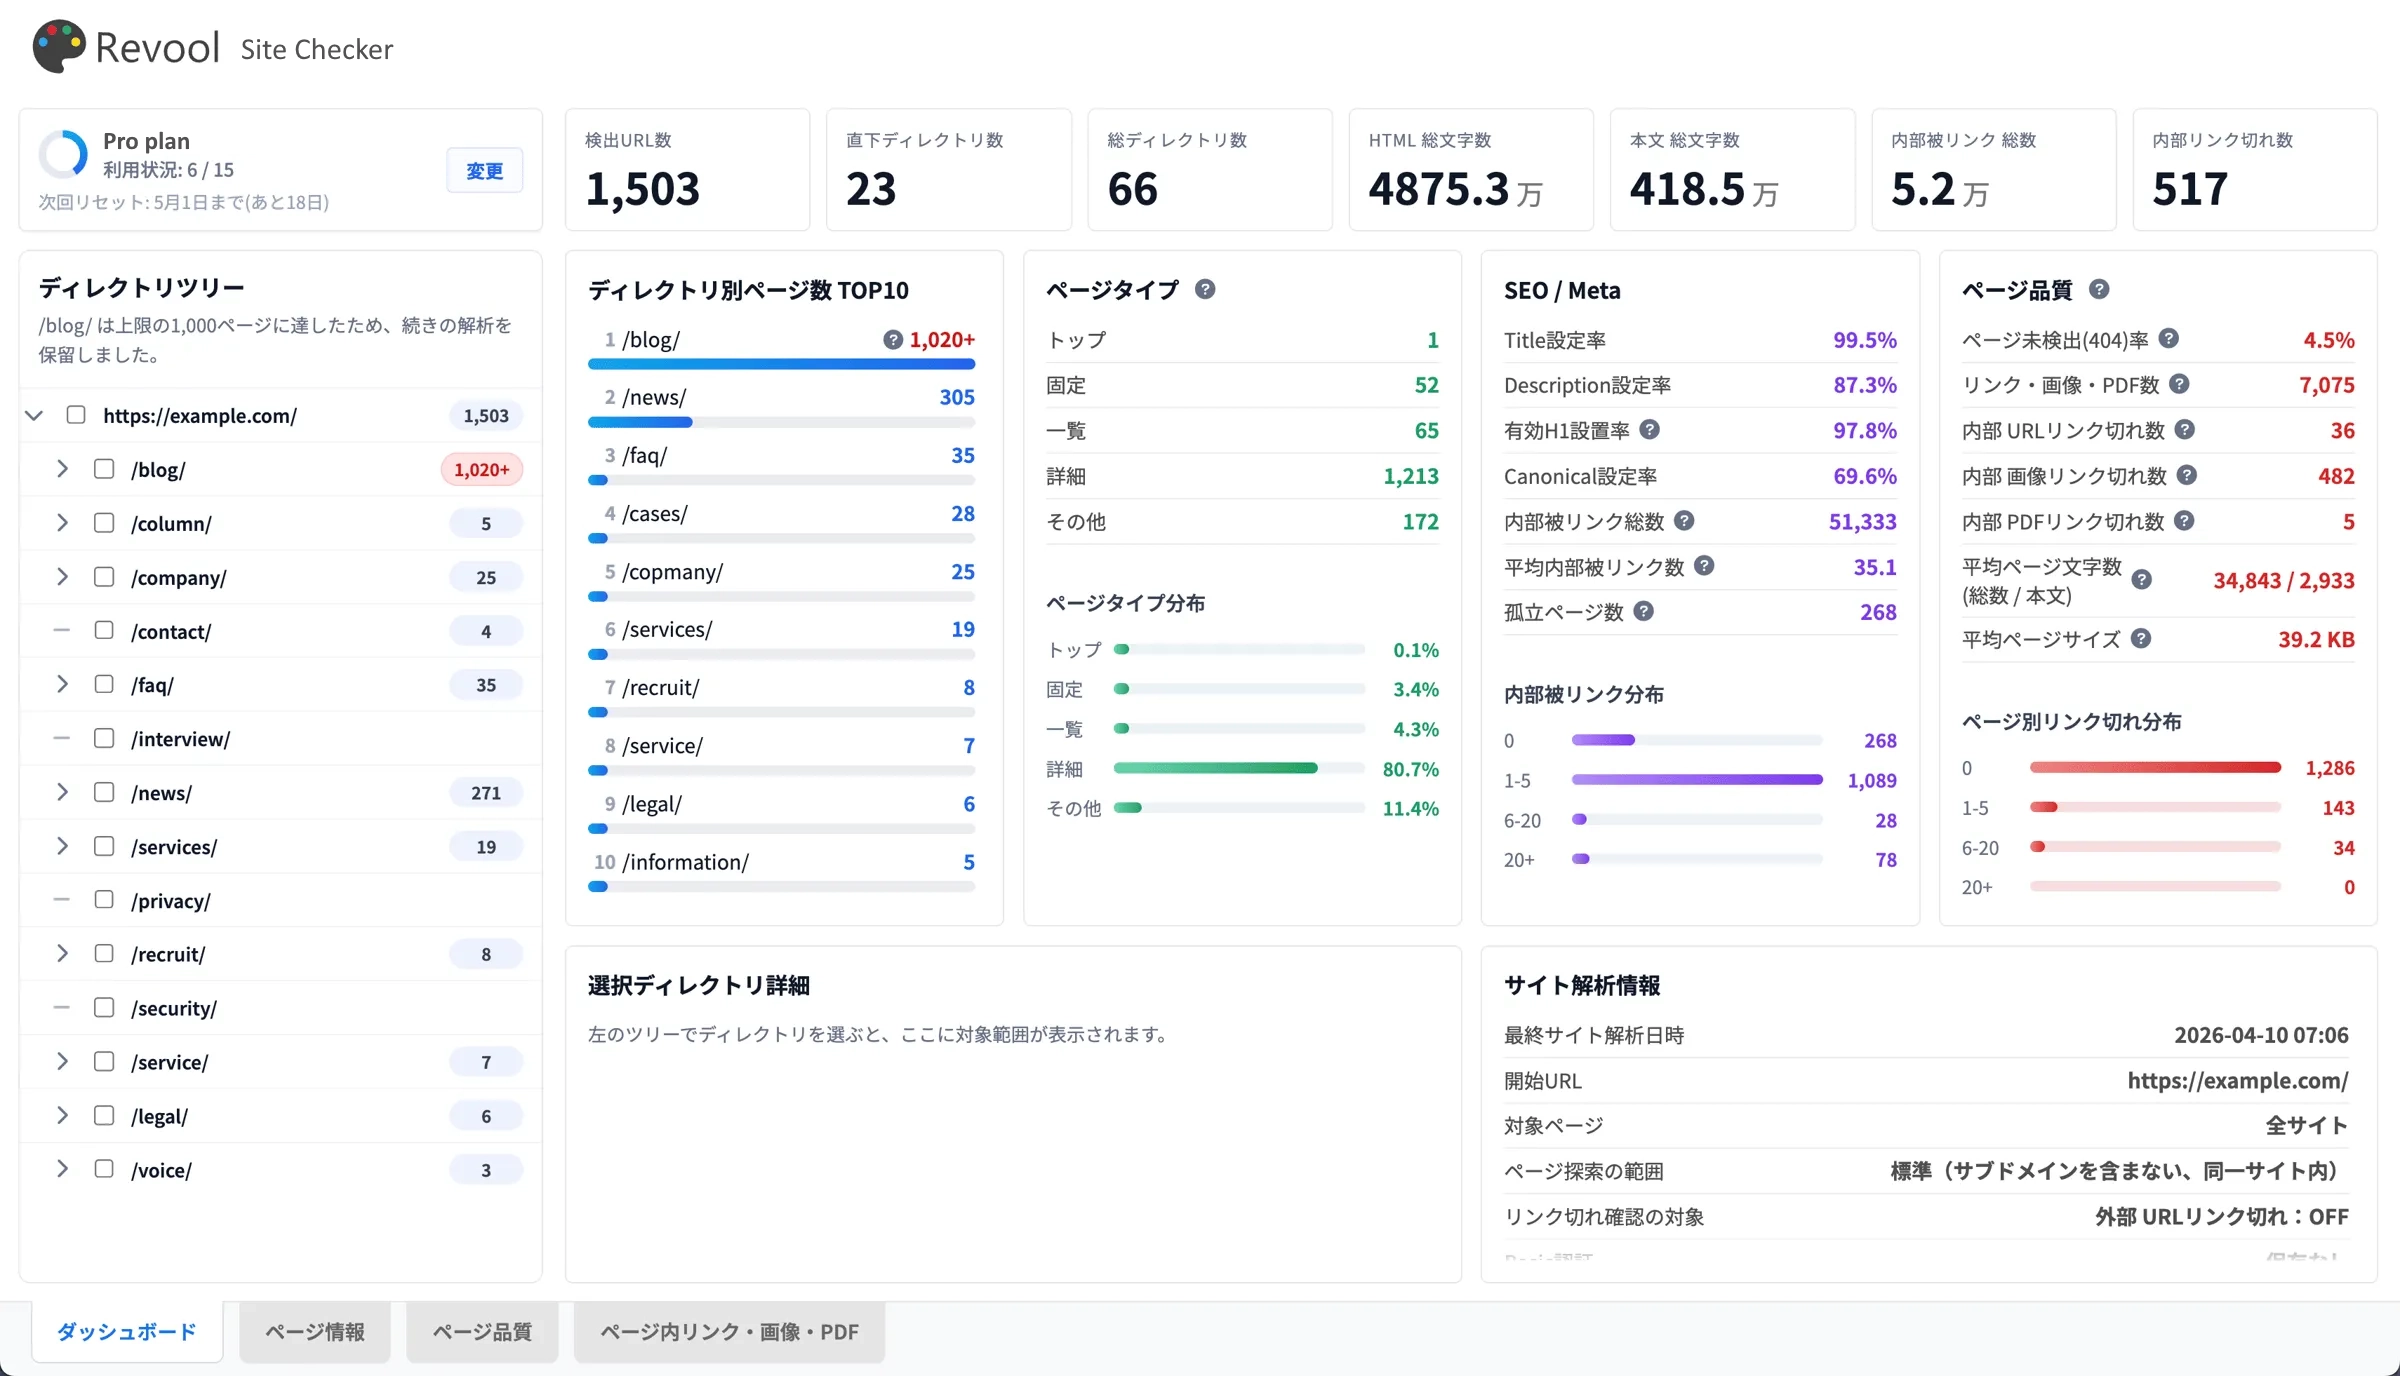The image size is (2400, 1376).
Task: Click the 内部リンク切れ数 517 card
Action: click(x=2255, y=170)
